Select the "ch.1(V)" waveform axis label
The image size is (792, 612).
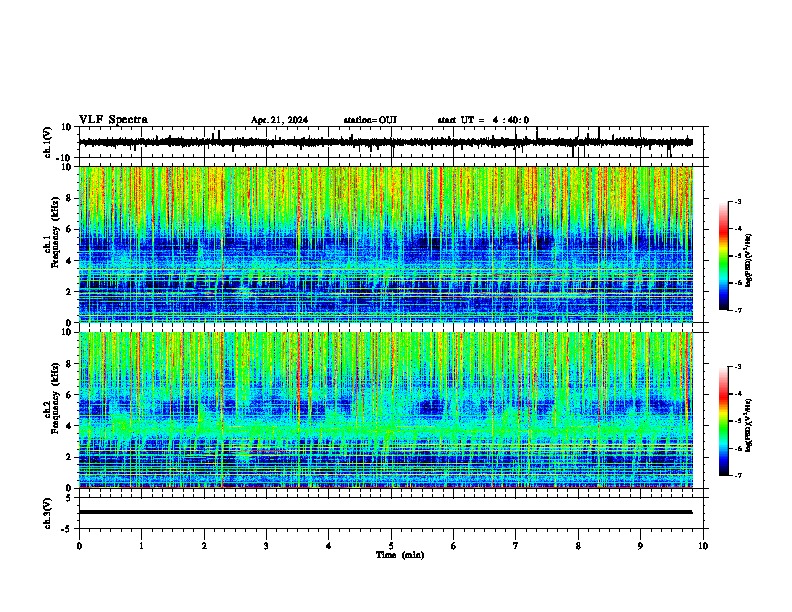48,142
